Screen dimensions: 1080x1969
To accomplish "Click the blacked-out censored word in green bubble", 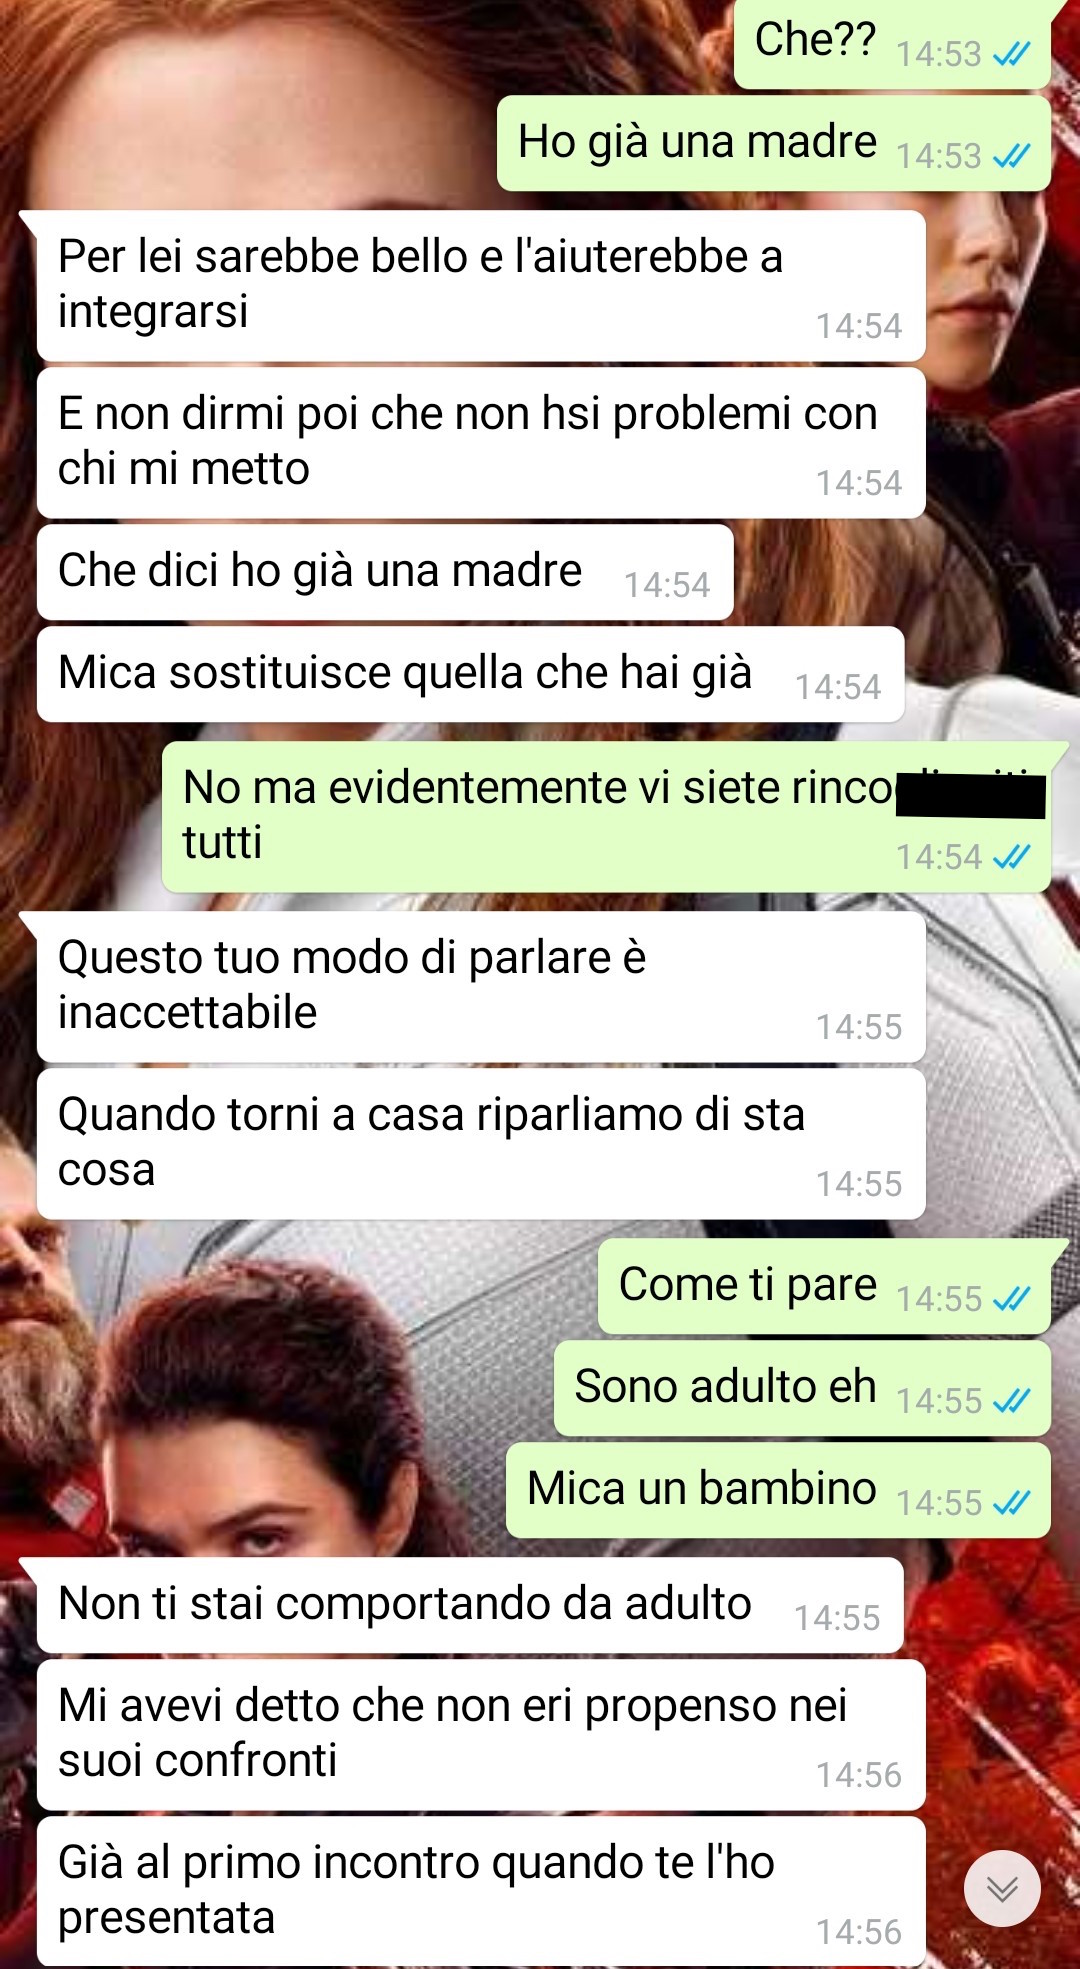I will [x=970, y=797].
